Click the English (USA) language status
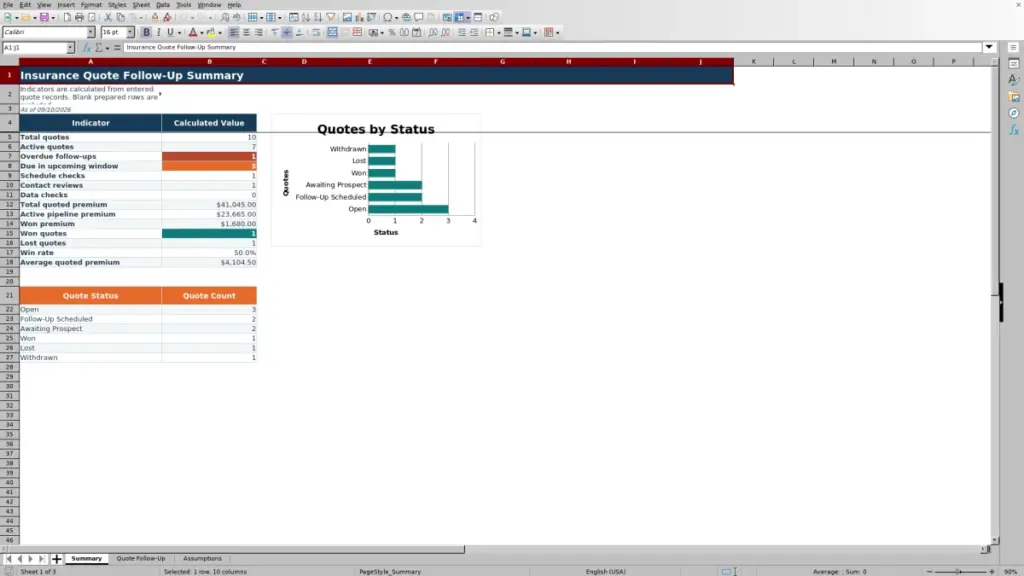1024x576 pixels. (x=605, y=571)
